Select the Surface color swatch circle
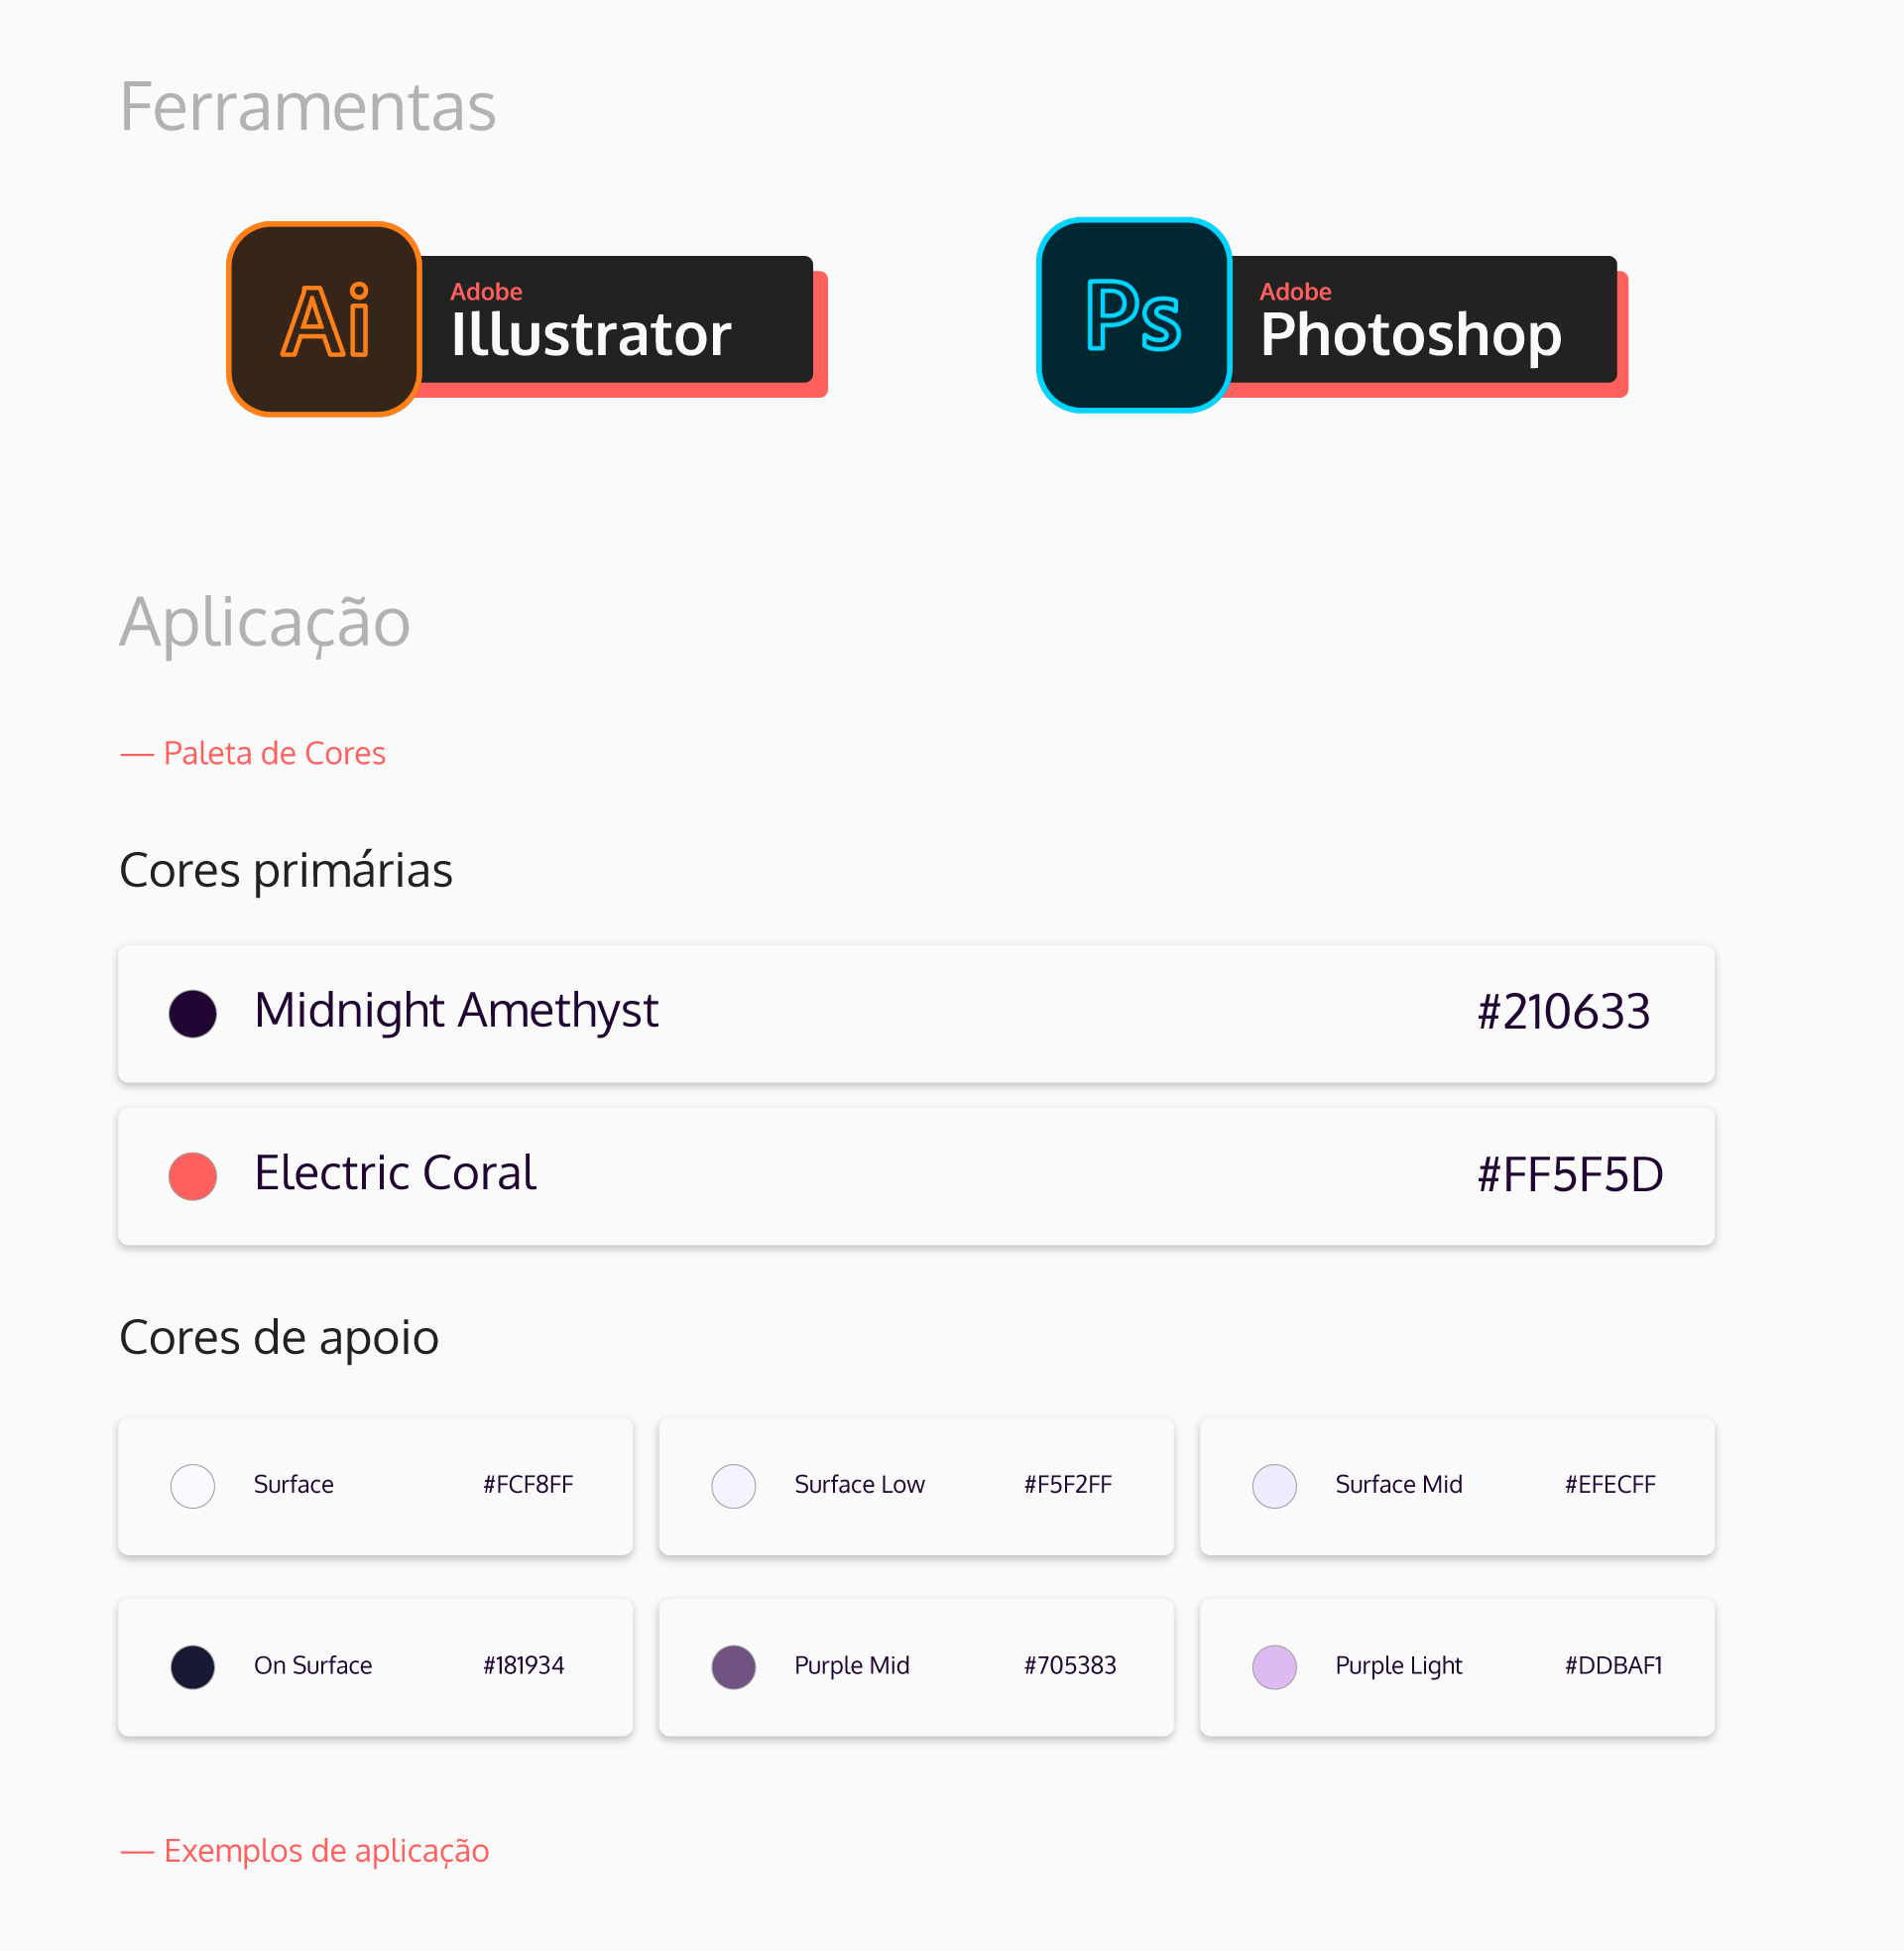This screenshot has width=1904, height=1951. pyautogui.click(x=193, y=1486)
